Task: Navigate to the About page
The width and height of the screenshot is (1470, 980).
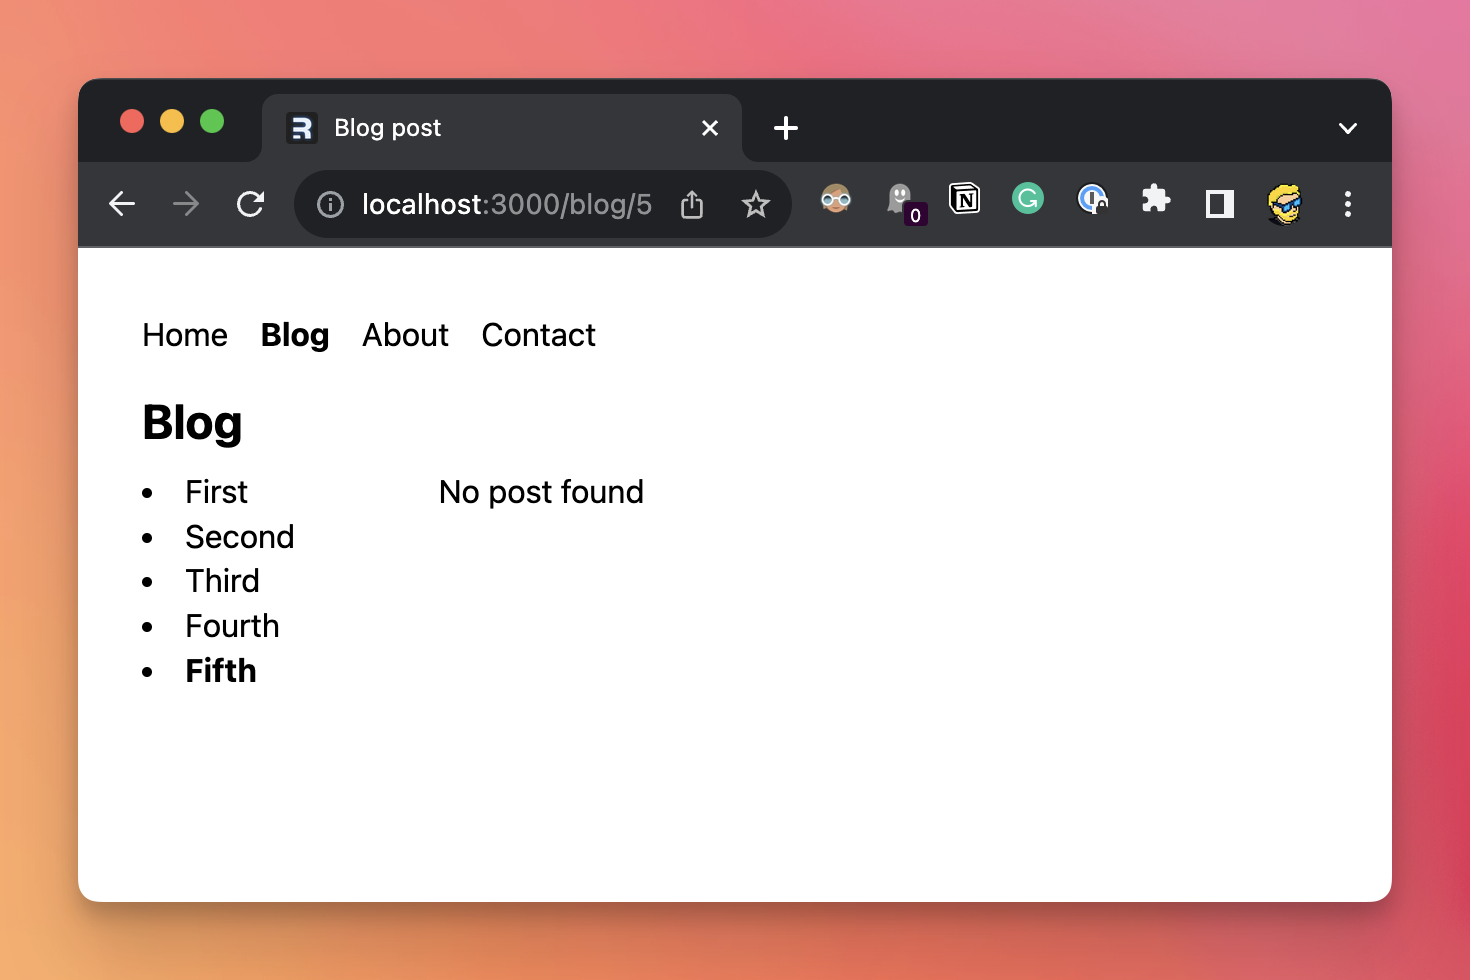Action: click(x=405, y=335)
